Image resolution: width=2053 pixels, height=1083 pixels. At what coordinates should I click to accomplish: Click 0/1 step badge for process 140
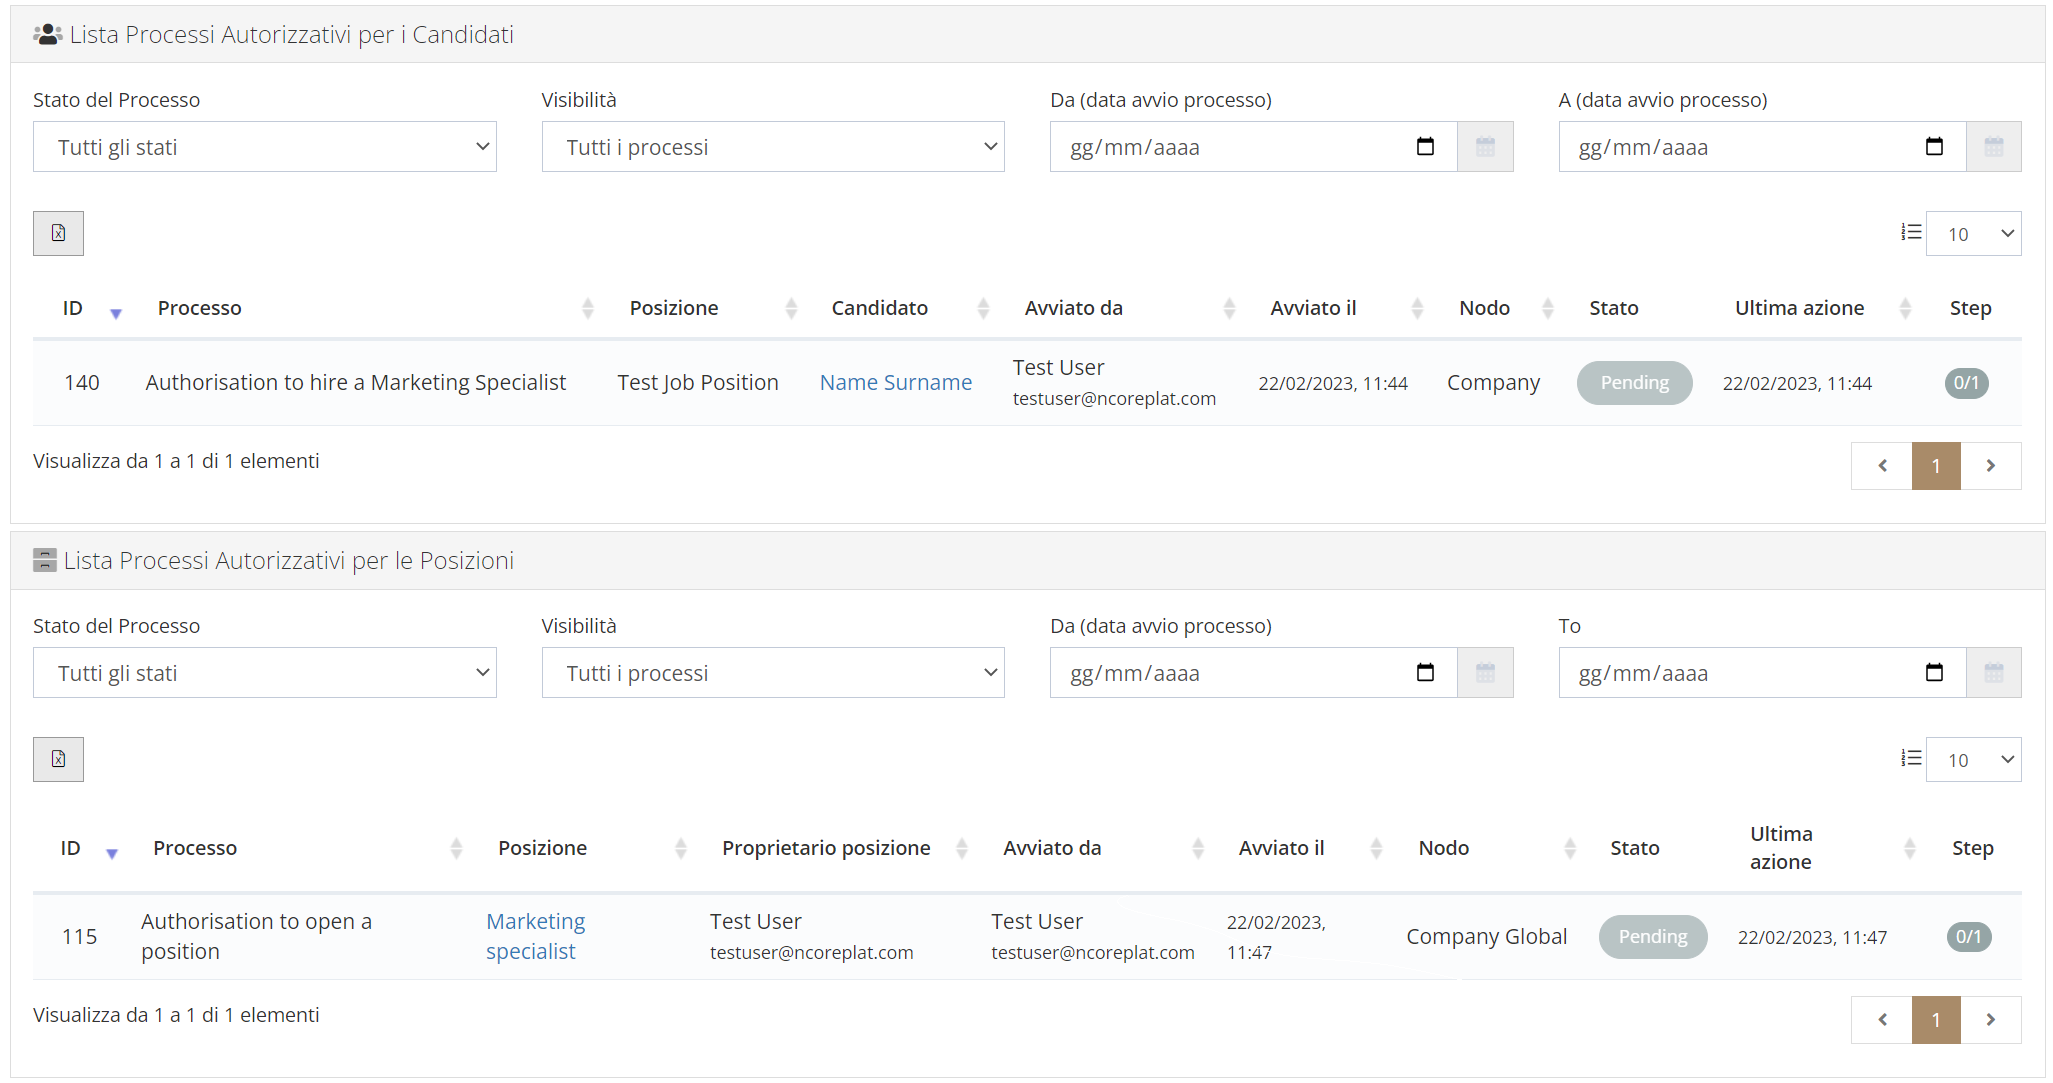pos(1966,383)
